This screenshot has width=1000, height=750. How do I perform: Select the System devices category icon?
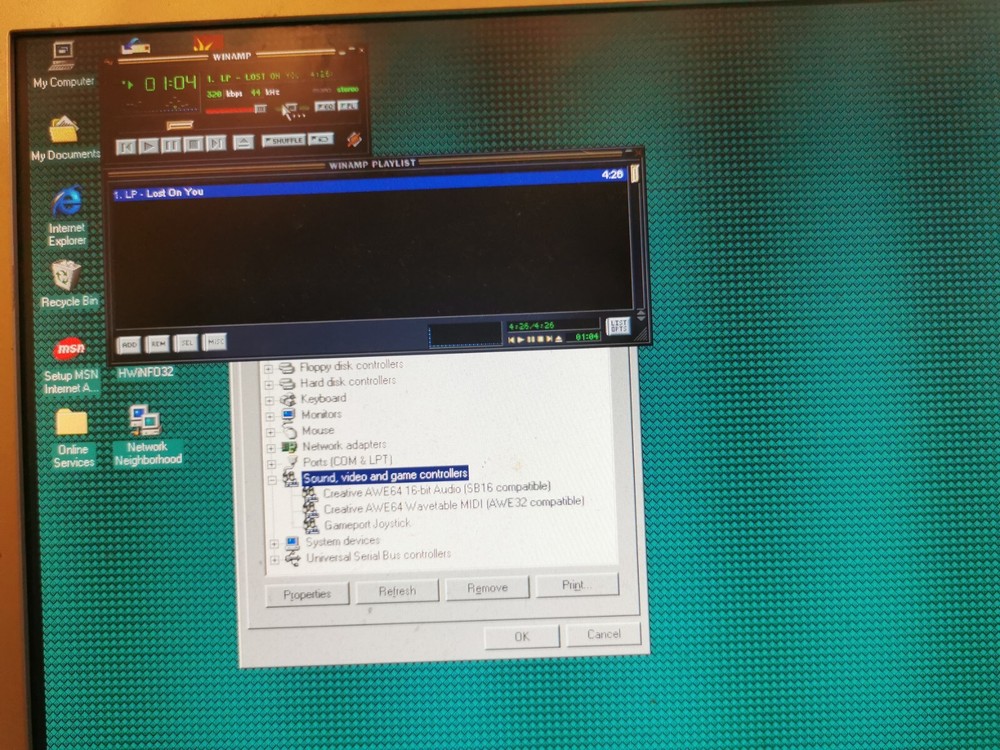(293, 543)
